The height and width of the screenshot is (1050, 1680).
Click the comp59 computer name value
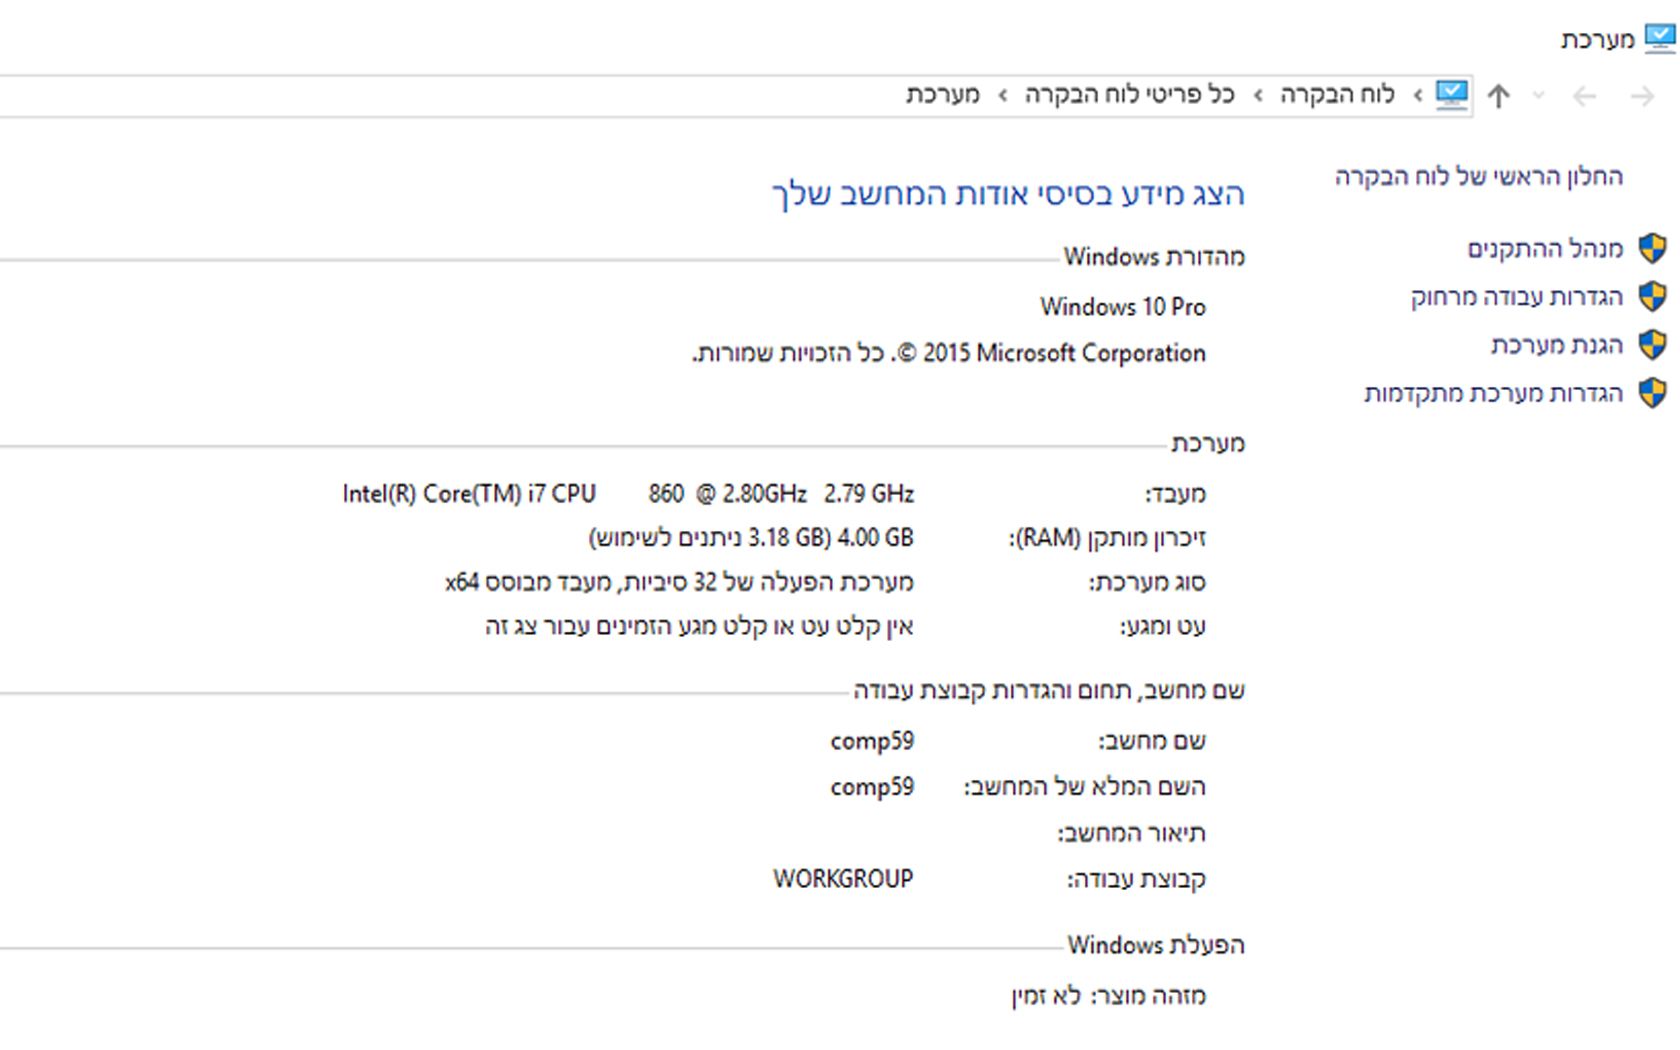pyautogui.click(x=872, y=741)
